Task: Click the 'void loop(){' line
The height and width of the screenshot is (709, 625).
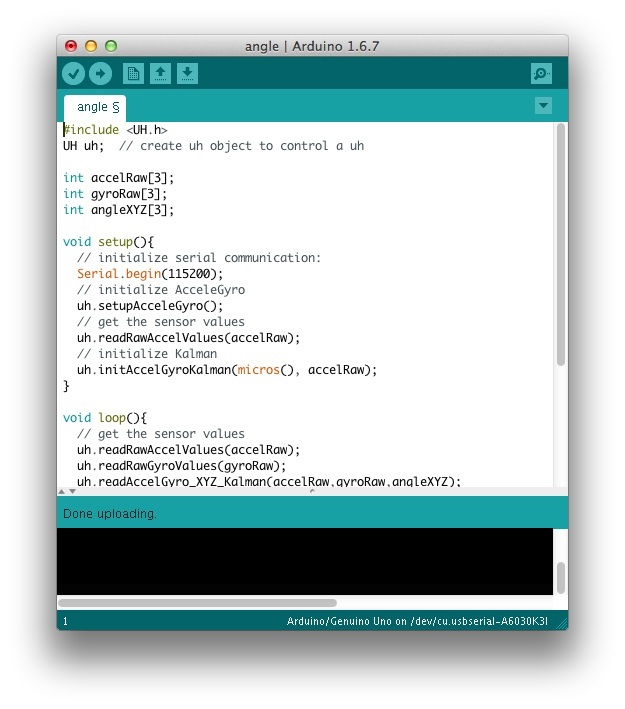Action: point(105,418)
